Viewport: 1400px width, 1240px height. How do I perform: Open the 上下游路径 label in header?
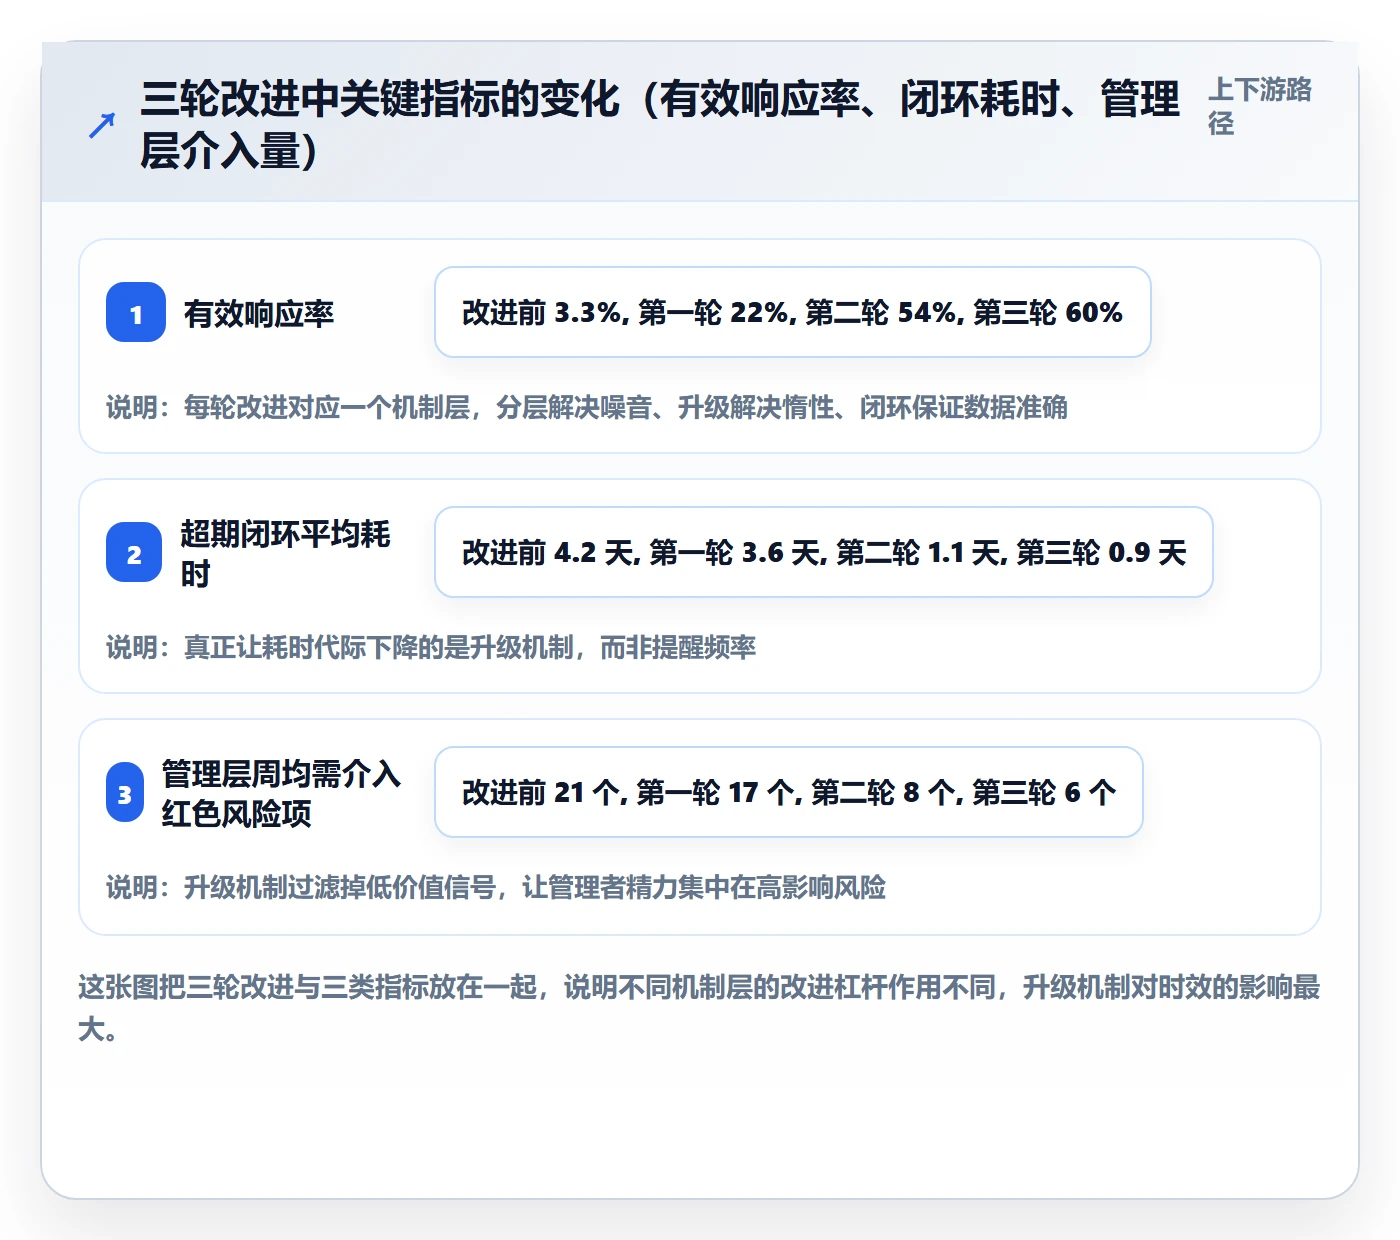click(1260, 106)
